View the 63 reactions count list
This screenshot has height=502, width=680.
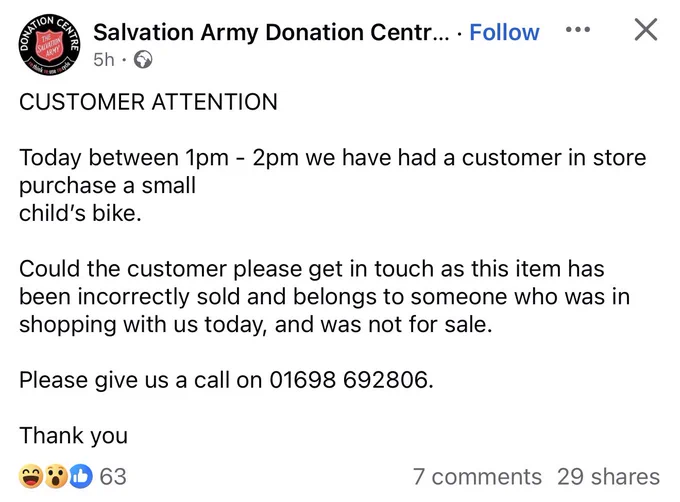pyautogui.click(x=113, y=476)
